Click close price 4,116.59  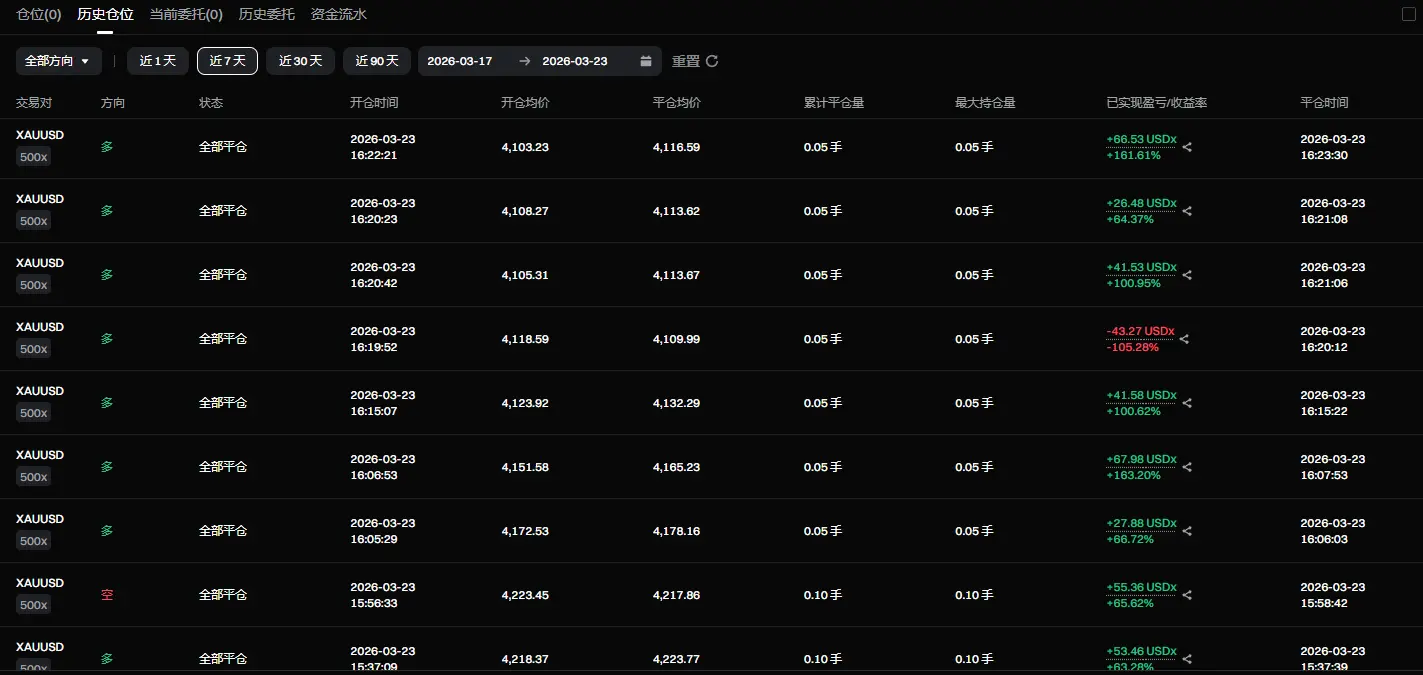676,147
